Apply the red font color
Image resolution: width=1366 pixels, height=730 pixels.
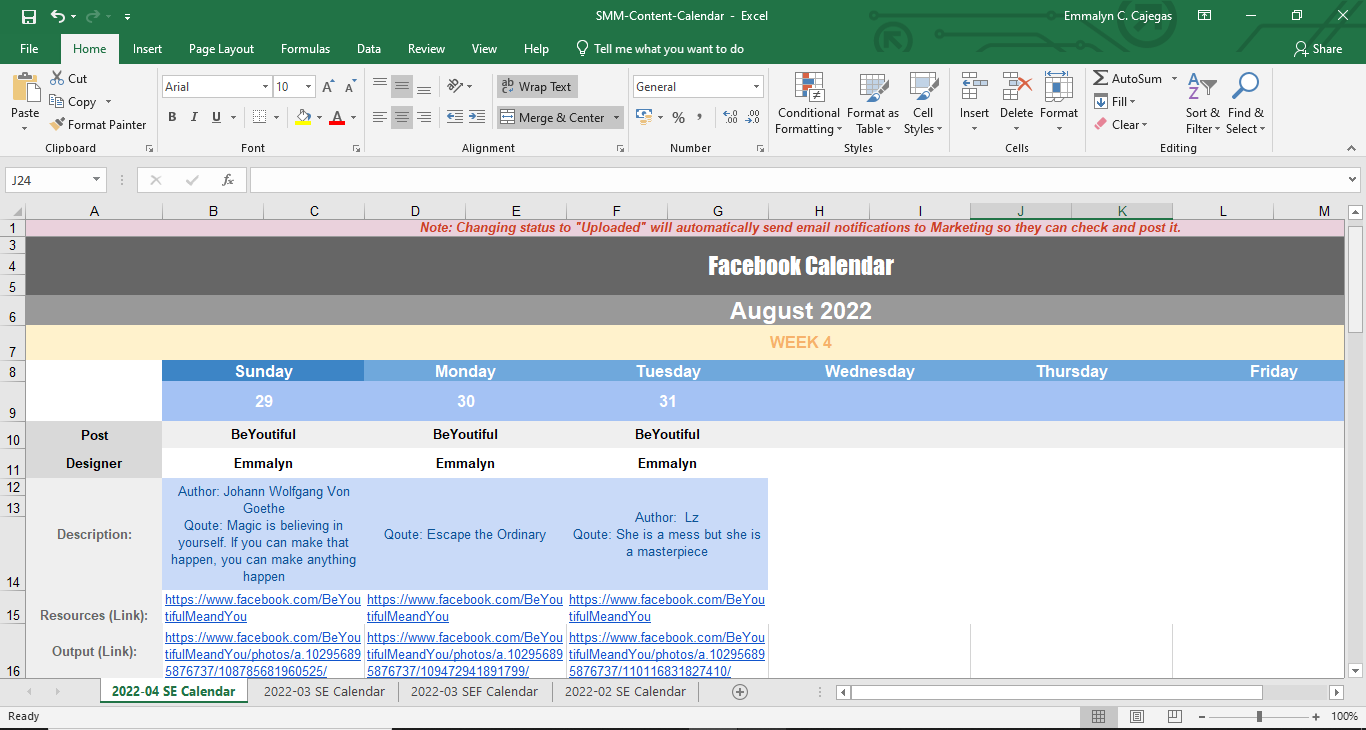pyautogui.click(x=337, y=117)
